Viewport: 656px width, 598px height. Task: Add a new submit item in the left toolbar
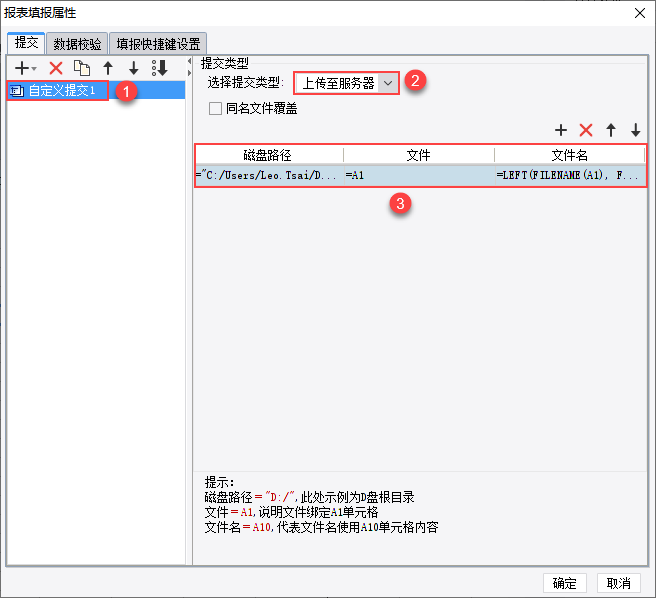click(x=25, y=68)
